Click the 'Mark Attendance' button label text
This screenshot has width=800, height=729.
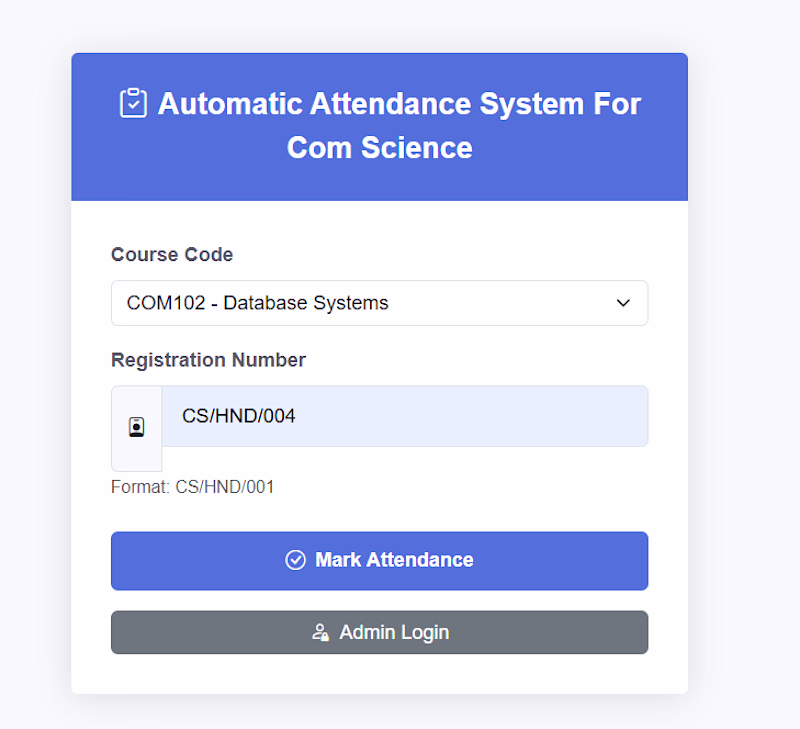point(394,560)
